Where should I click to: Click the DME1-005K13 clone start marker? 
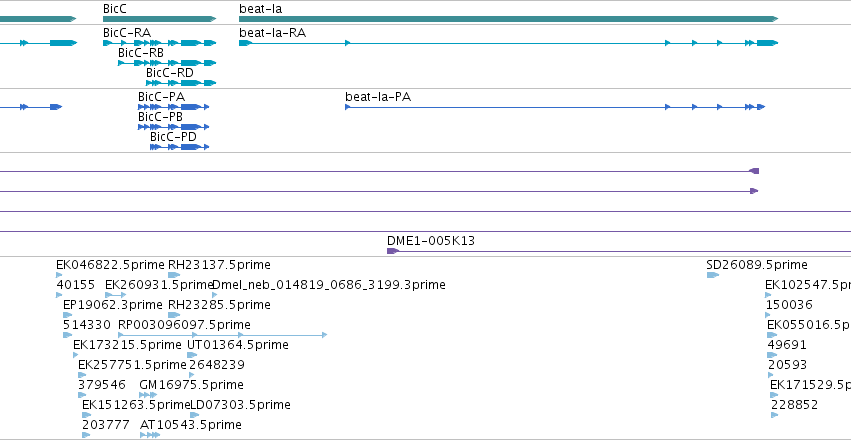pos(393,251)
